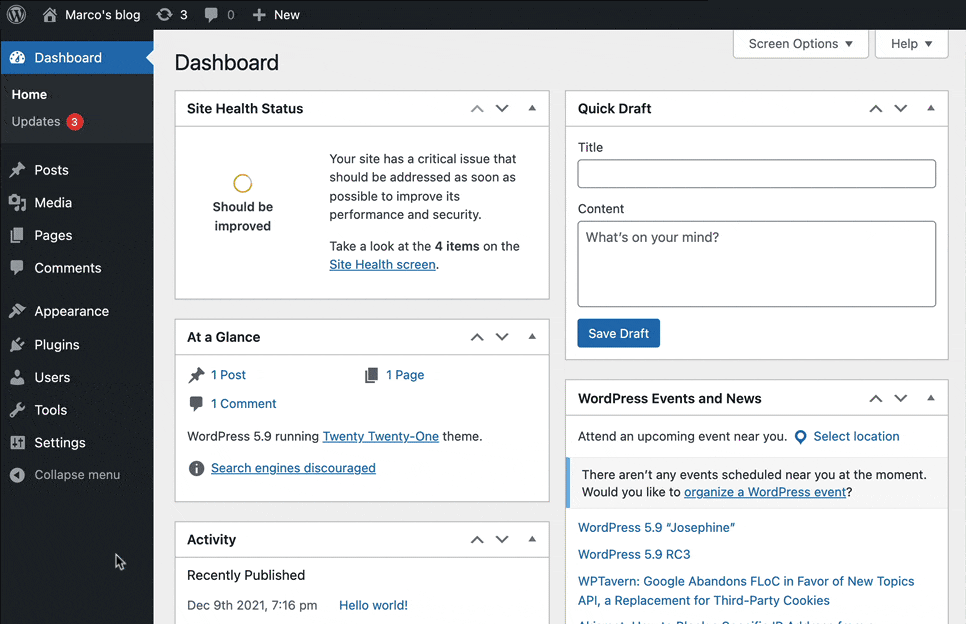
Task: Open the updates icon in admin bar
Action: point(165,15)
